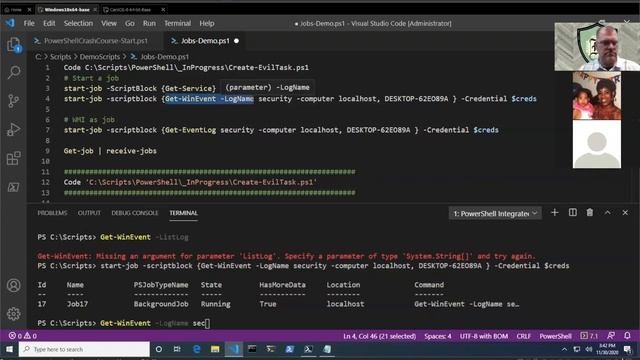Open the PowerShell command explorer icon
This screenshot has height=360, width=640.
(13, 187)
